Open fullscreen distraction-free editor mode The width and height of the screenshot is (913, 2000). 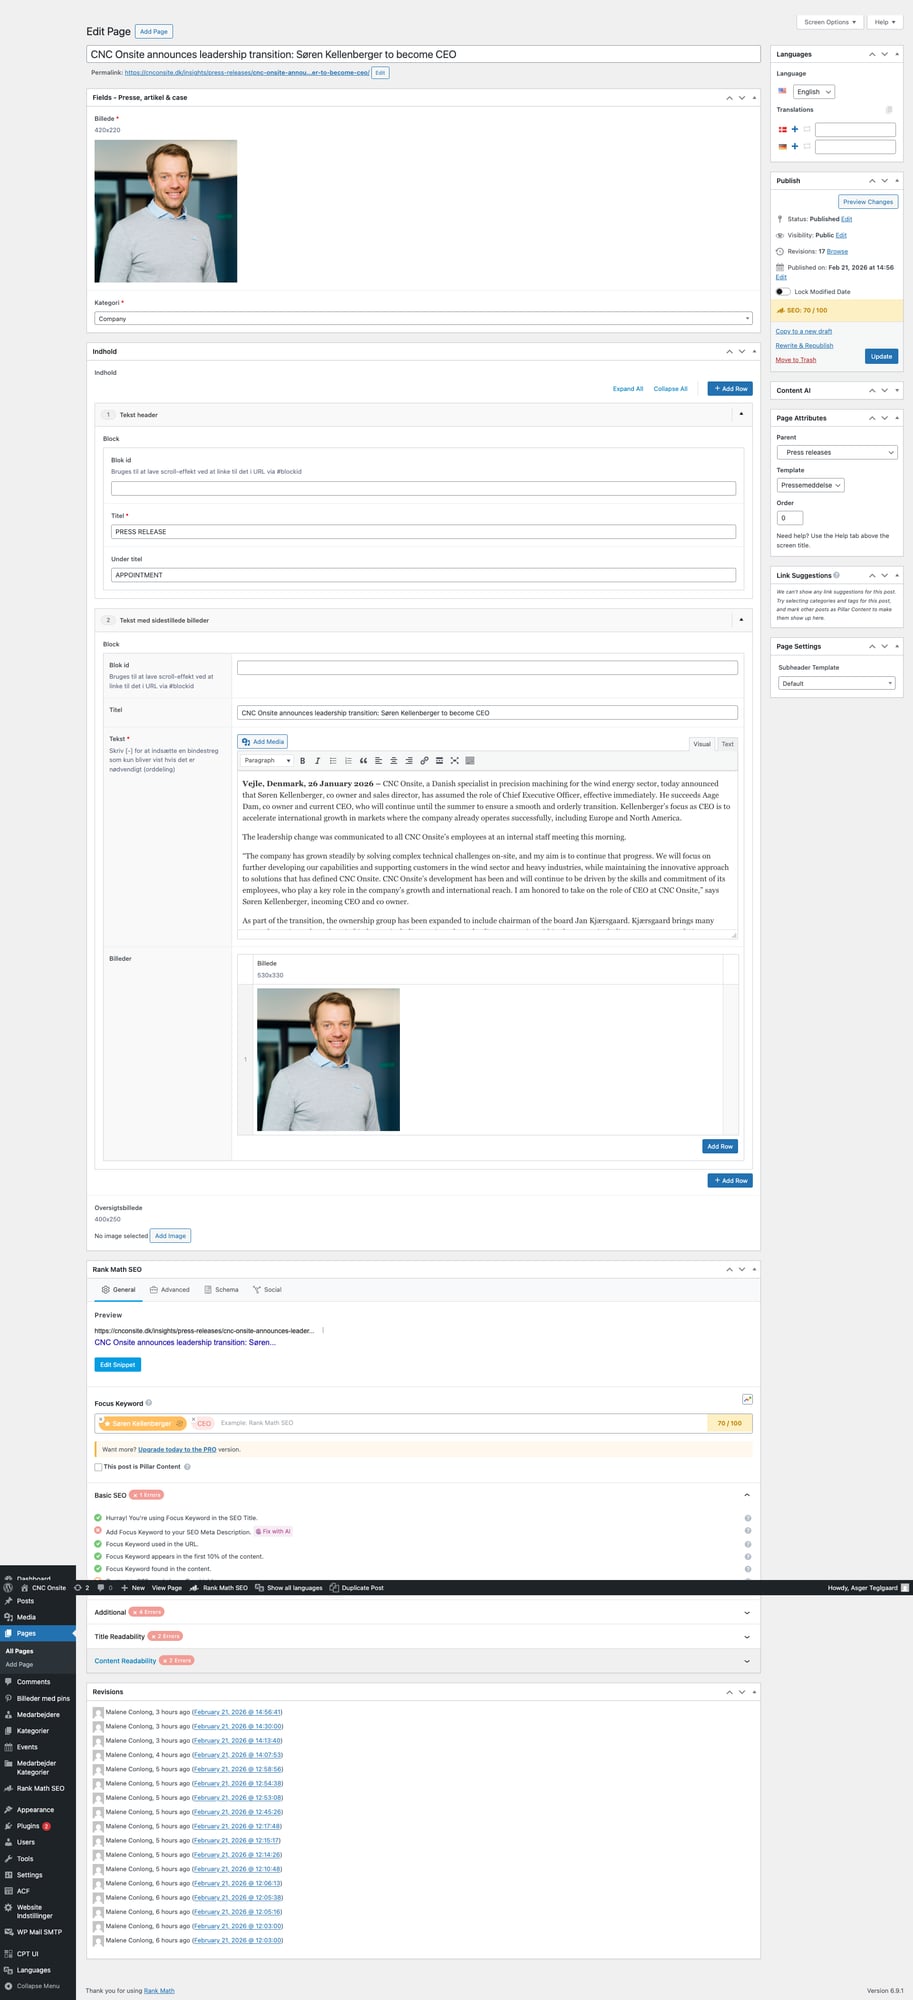[x=454, y=761]
